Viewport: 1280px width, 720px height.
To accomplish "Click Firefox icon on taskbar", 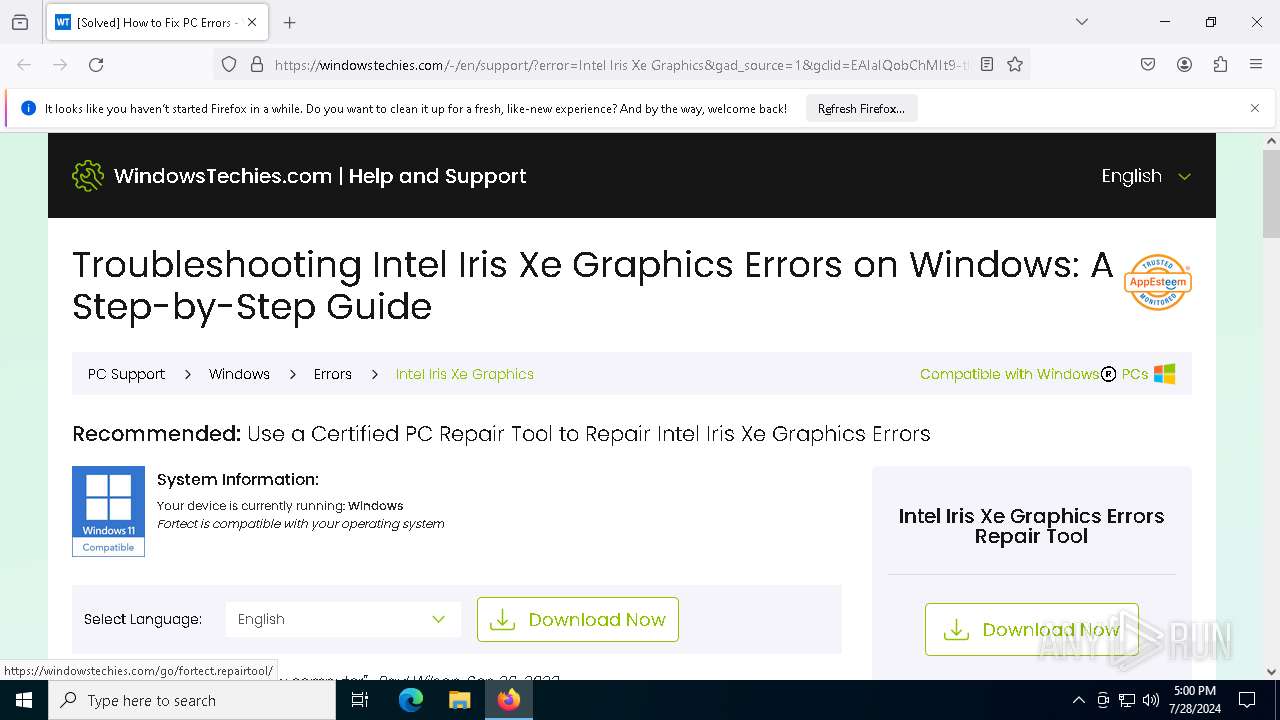I will click(x=509, y=700).
